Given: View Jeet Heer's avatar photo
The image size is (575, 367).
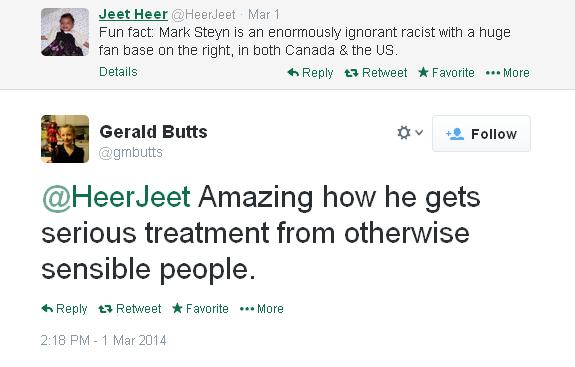Looking at the screenshot, I should [x=65, y=32].
